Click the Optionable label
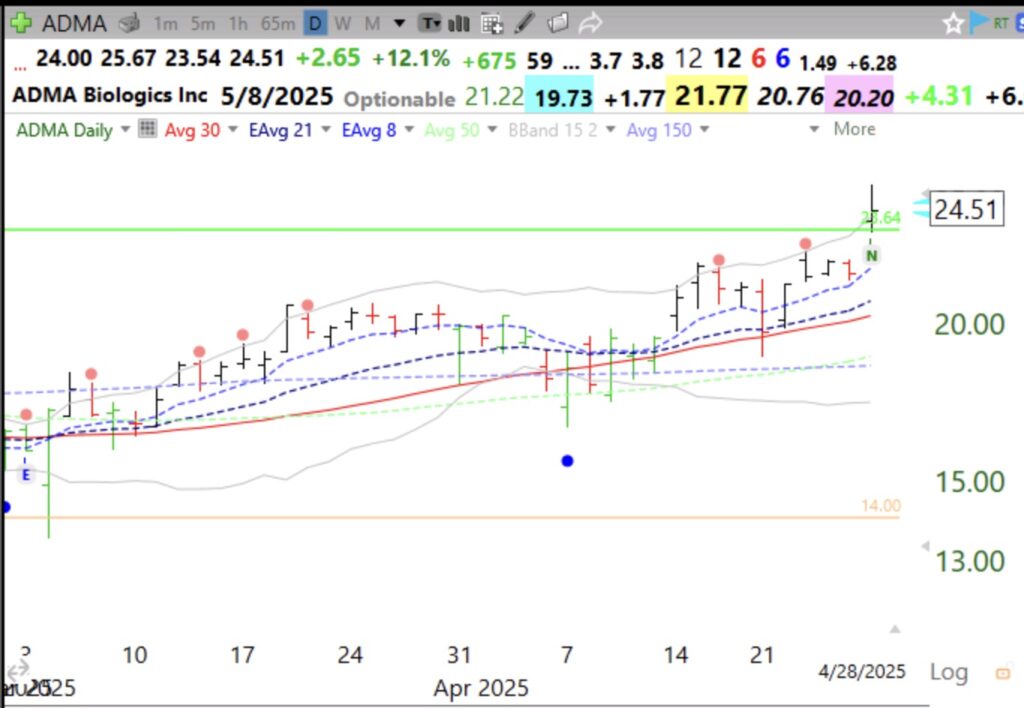Screen dimensions: 1024x708 (x=399, y=99)
